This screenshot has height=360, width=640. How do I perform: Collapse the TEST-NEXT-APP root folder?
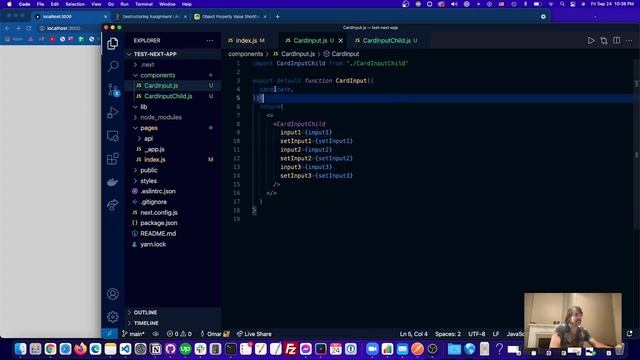click(x=173, y=54)
